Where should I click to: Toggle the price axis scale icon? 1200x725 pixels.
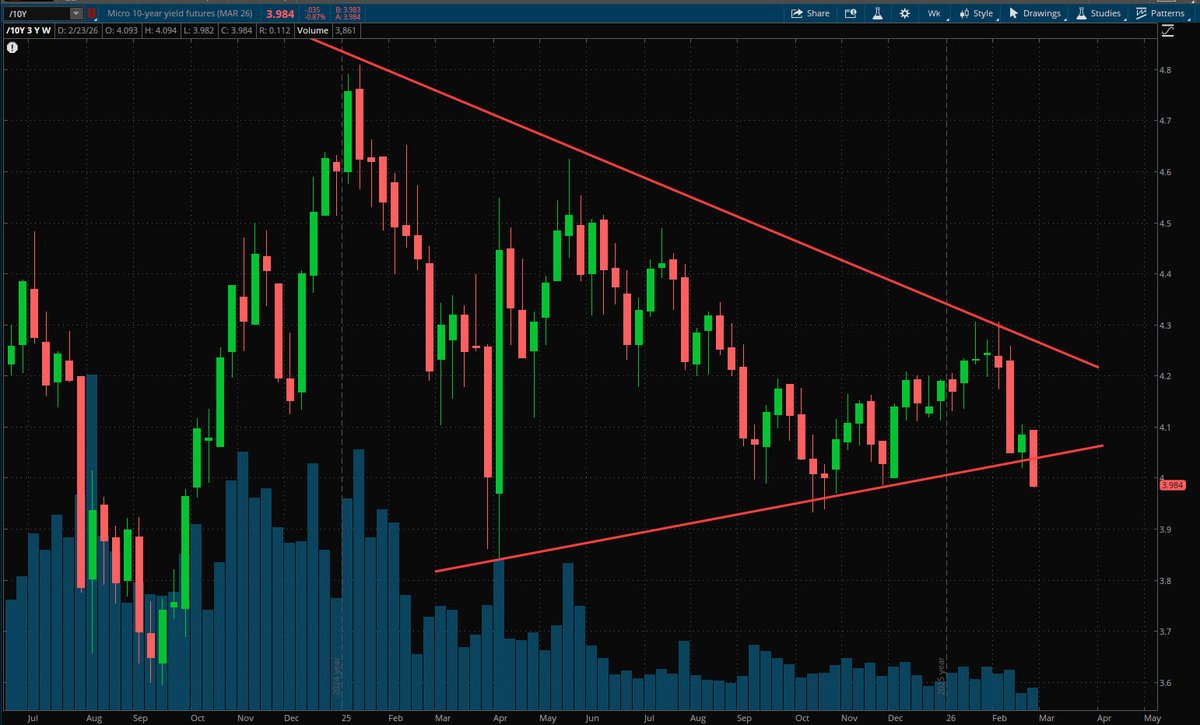click(1169, 31)
